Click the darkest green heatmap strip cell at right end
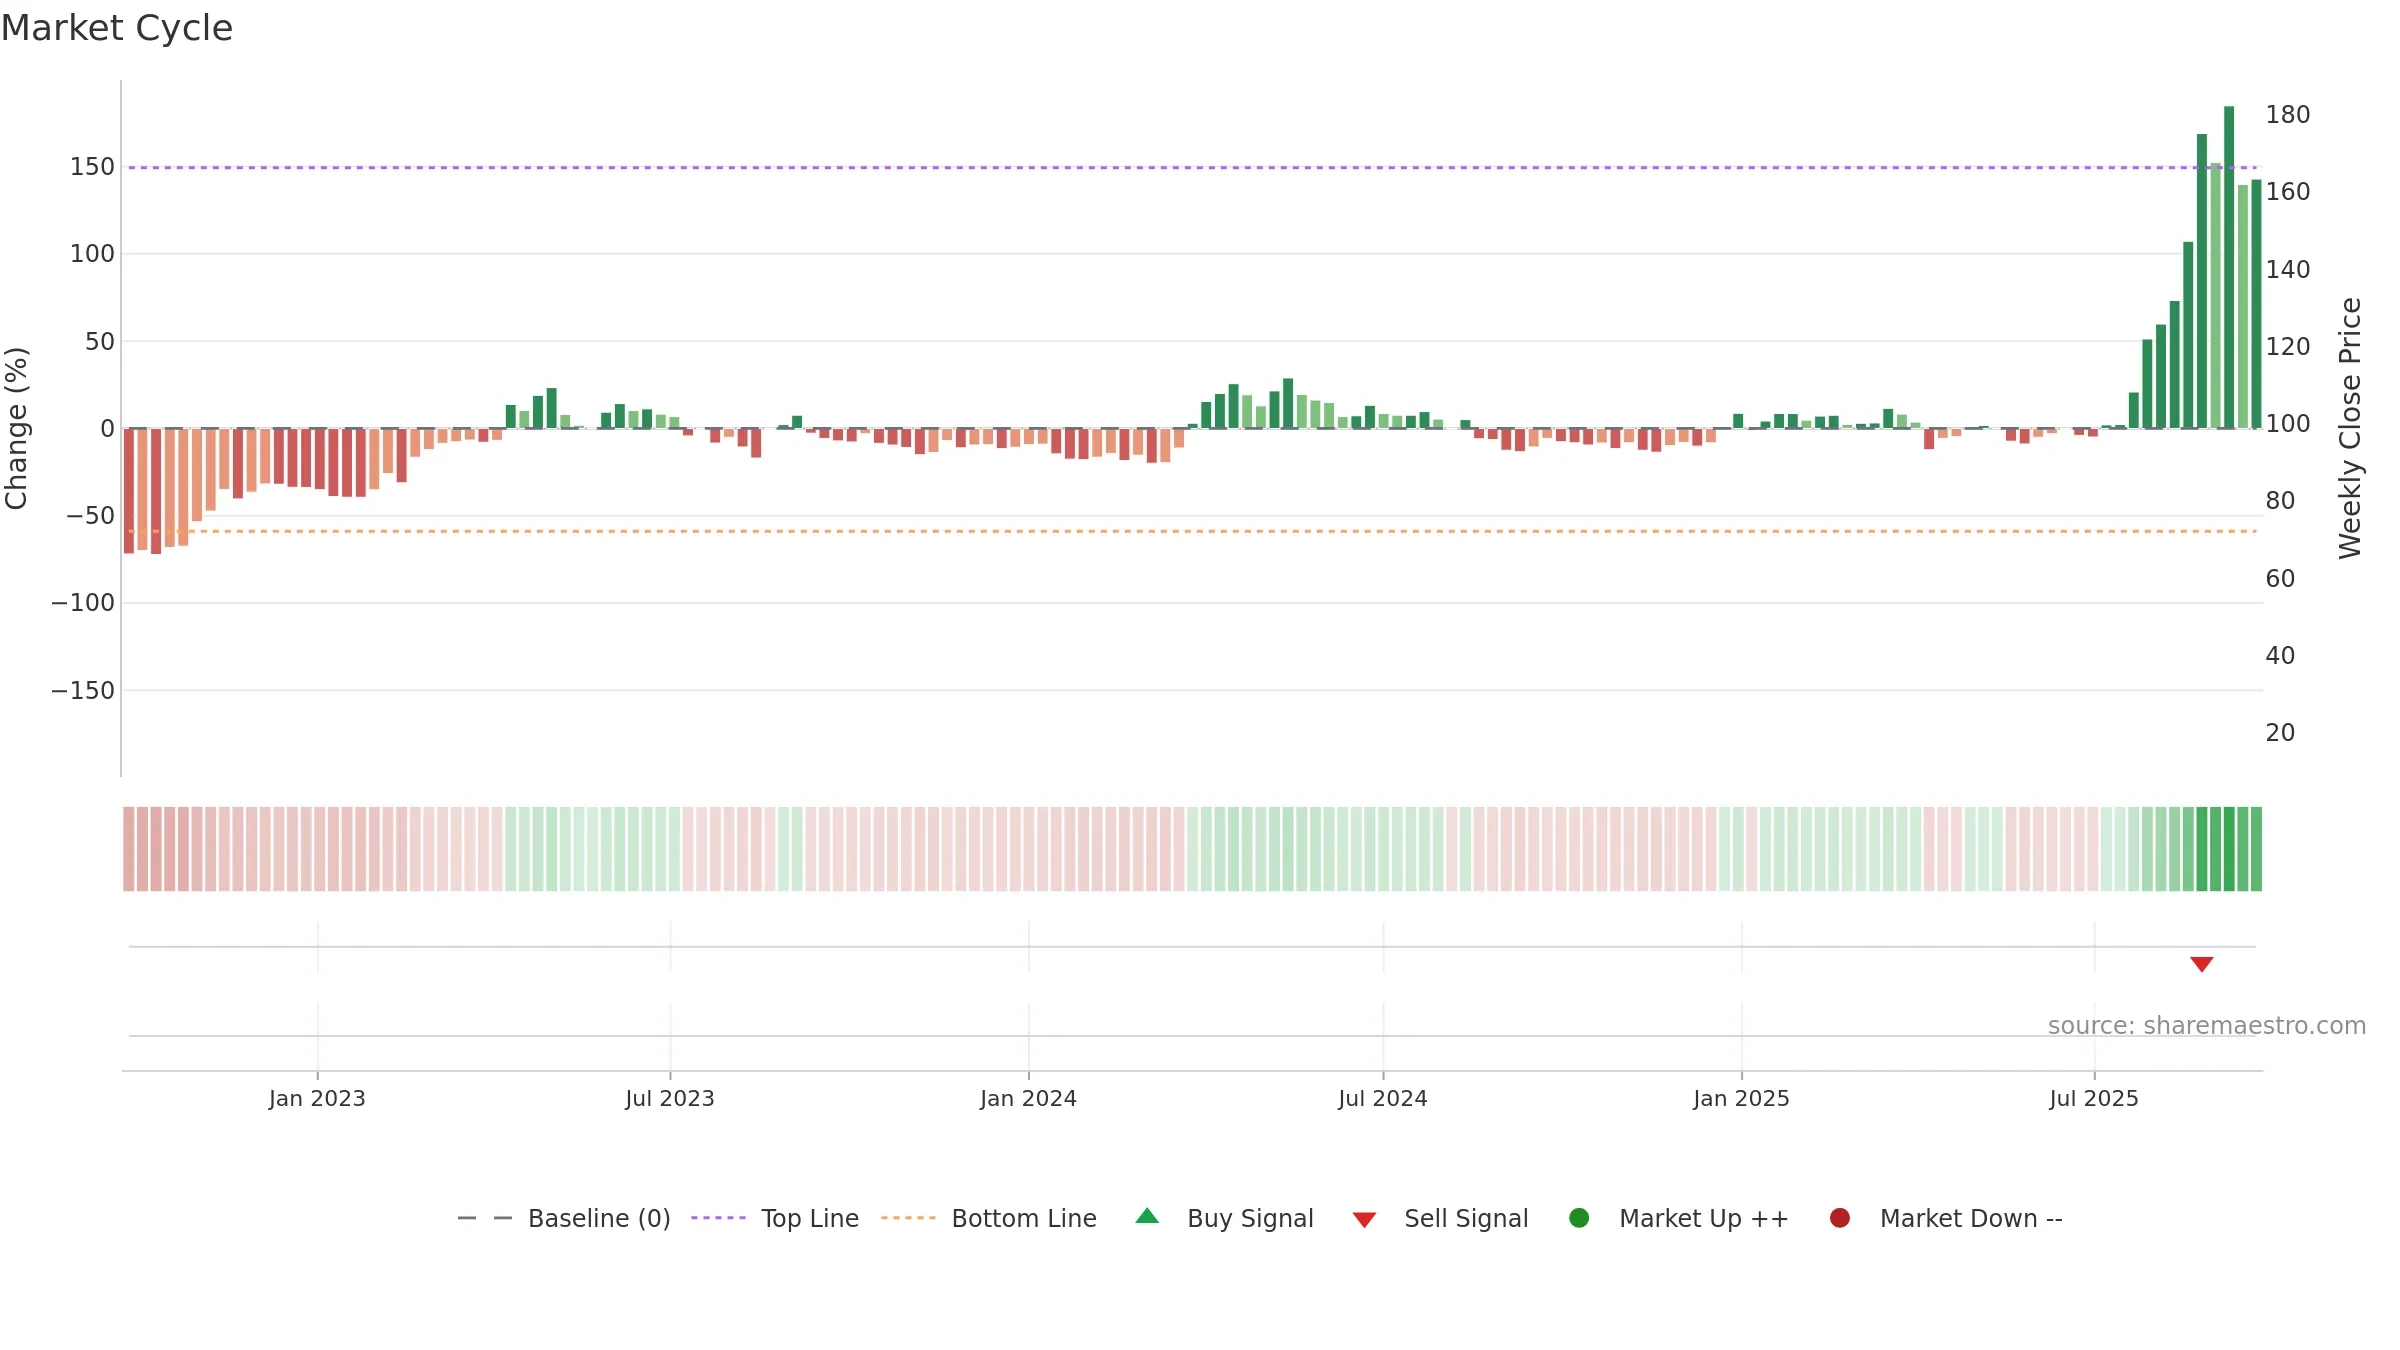The image size is (2400, 1350). (x=2229, y=849)
